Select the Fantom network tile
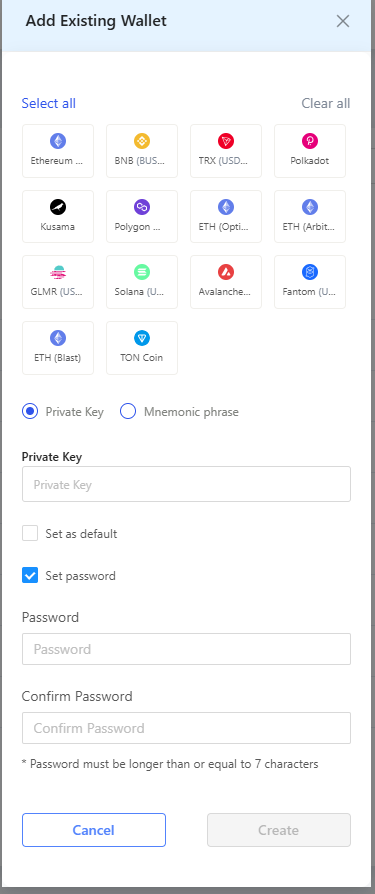Viewport: 375px width, 894px height. point(310,282)
